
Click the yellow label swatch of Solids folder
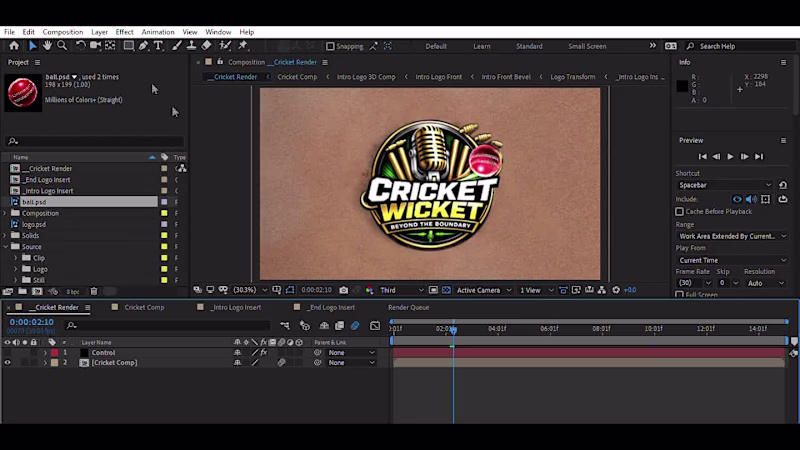[164, 235]
